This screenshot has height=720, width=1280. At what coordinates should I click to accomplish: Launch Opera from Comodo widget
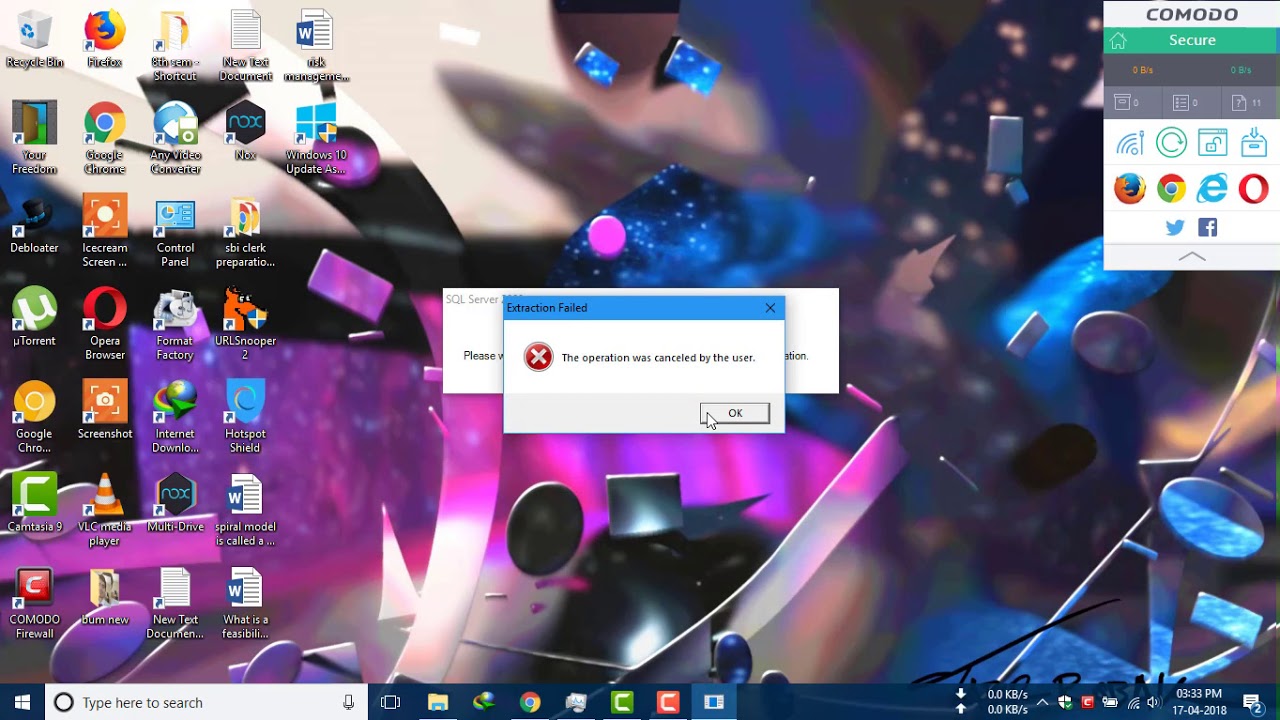(1253, 188)
